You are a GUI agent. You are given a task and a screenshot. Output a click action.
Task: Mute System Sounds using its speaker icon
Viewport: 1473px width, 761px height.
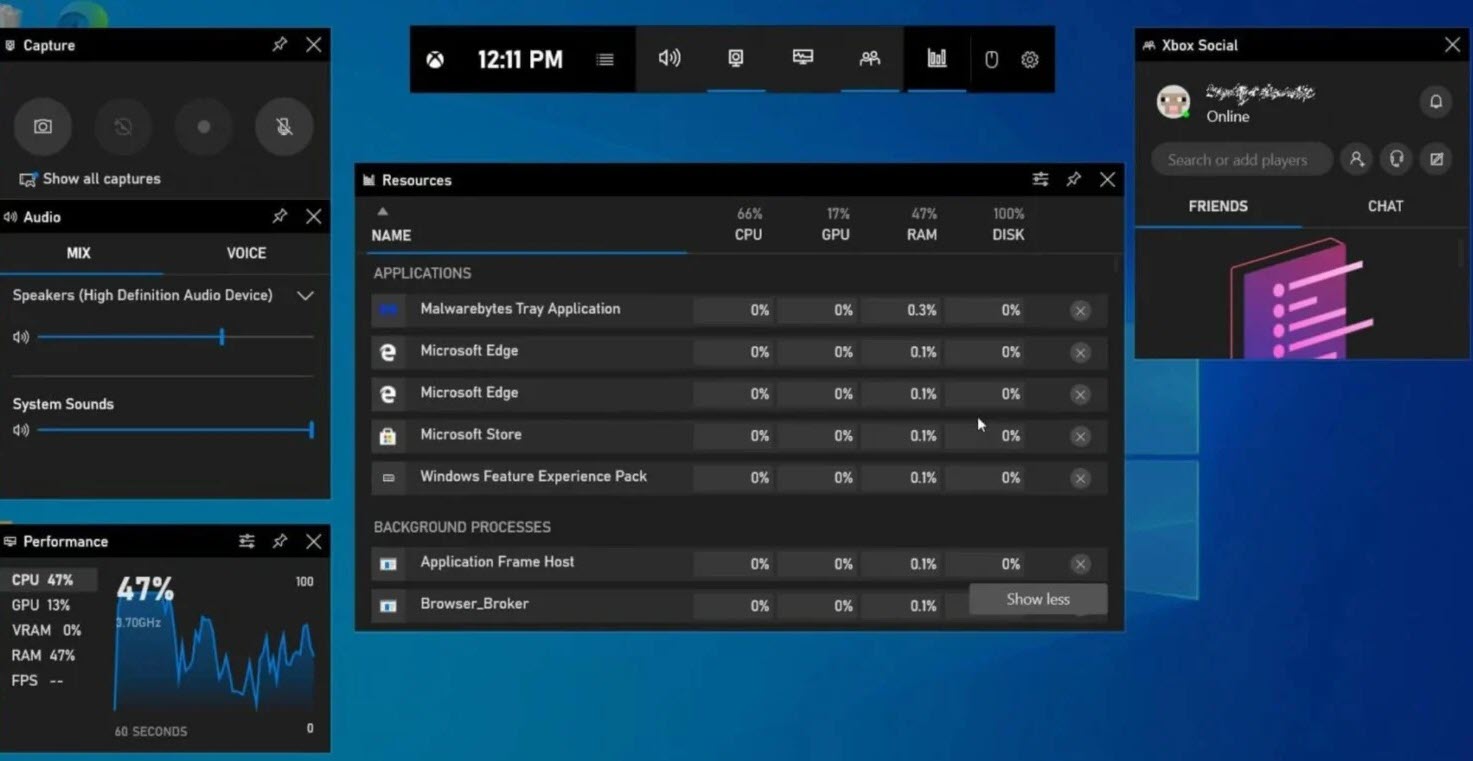pos(21,430)
